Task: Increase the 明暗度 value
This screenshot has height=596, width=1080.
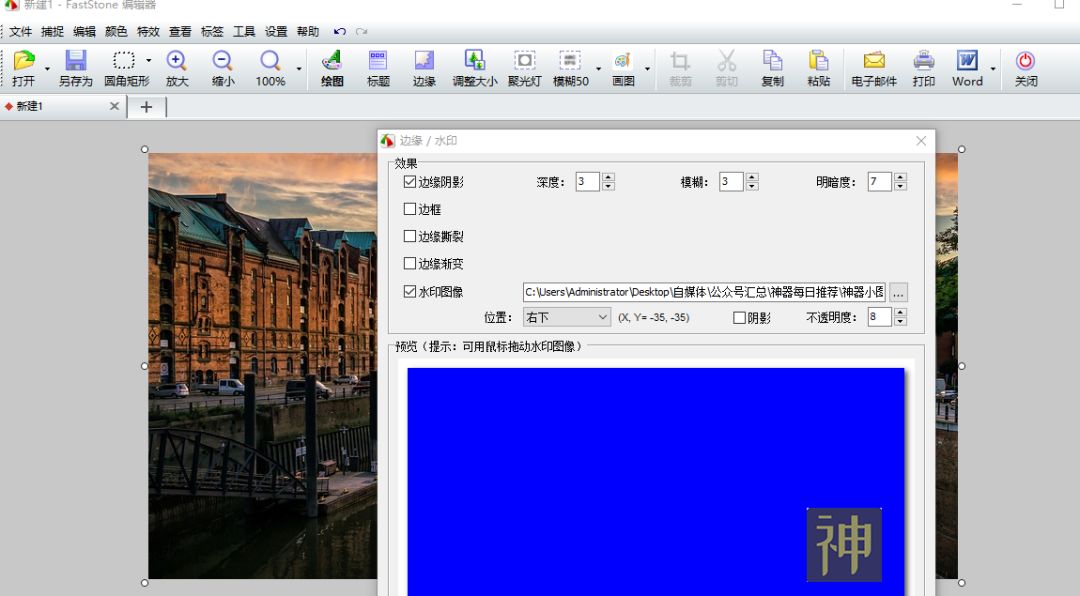Action: pyautogui.click(x=900, y=177)
